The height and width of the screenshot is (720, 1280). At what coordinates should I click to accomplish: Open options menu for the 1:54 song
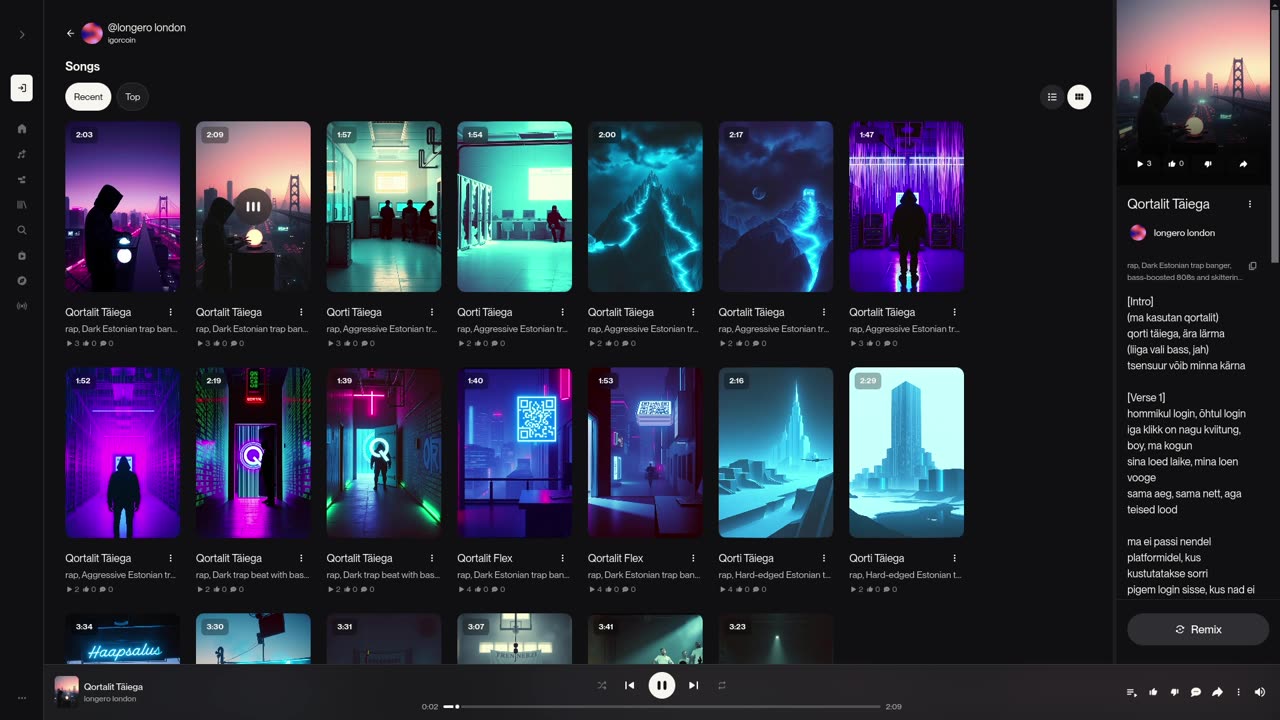(x=563, y=312)
